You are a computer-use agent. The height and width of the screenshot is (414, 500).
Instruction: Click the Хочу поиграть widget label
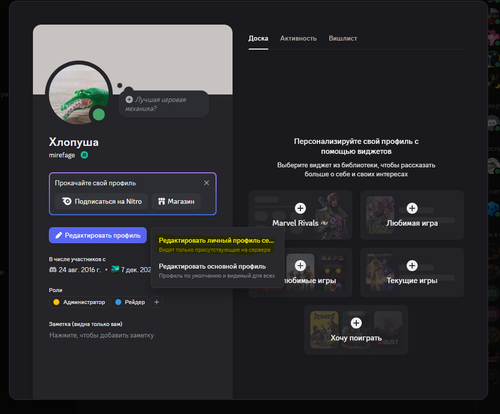pyautogui.click(x=356, y=338)
